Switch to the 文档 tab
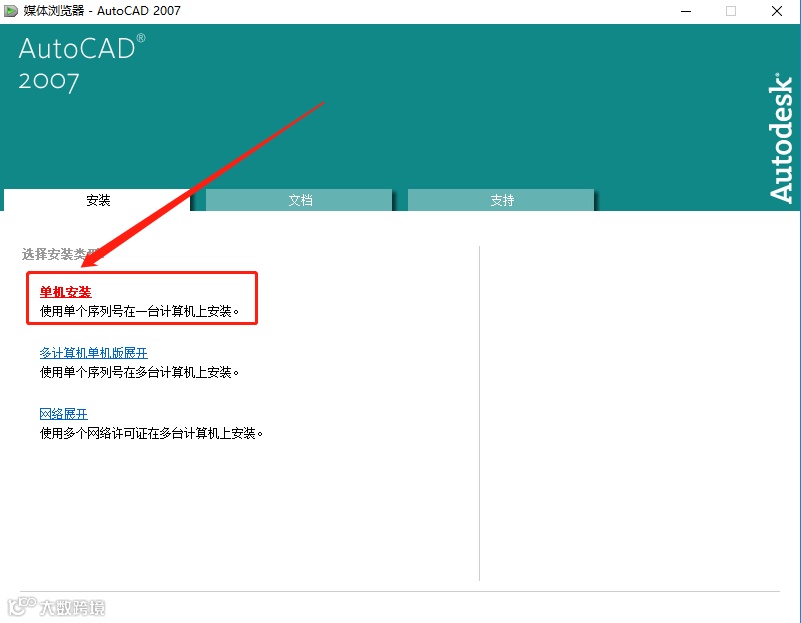Viewport: 801px width, 623px height. click(x=299, y=200)
